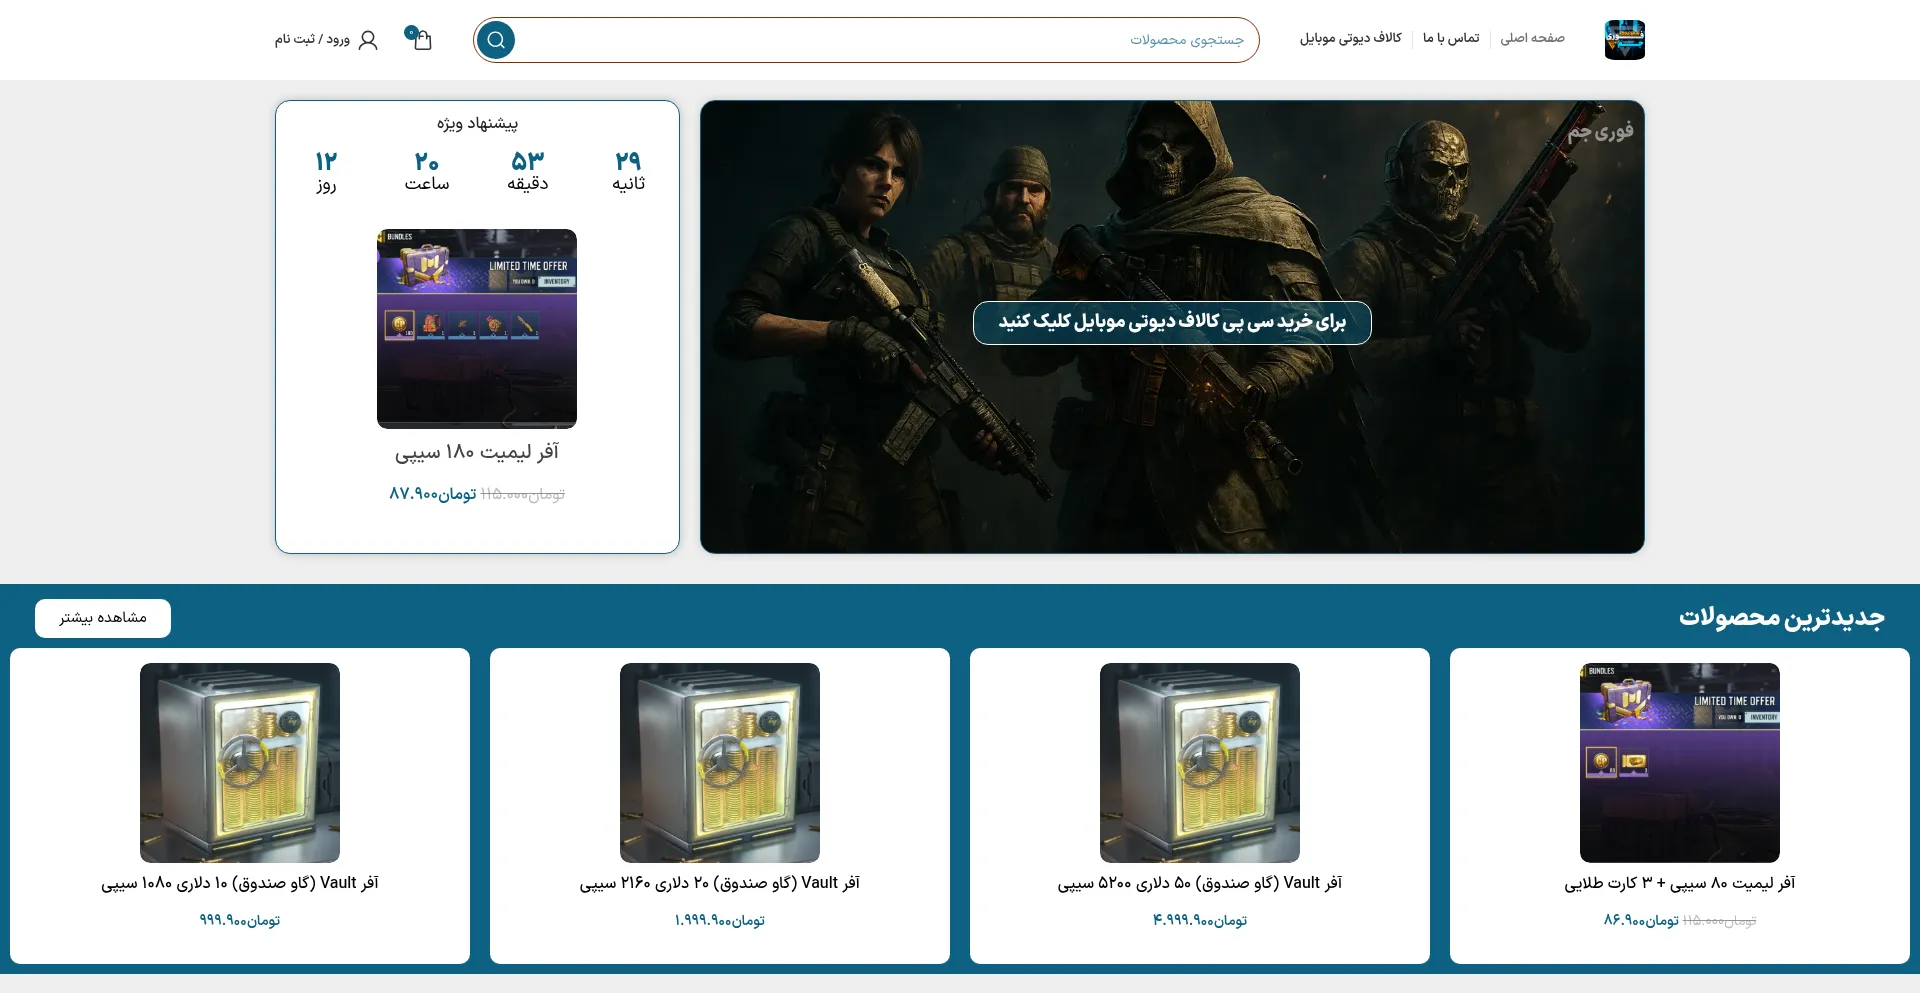Click the site logo in header

[1624, 40]
